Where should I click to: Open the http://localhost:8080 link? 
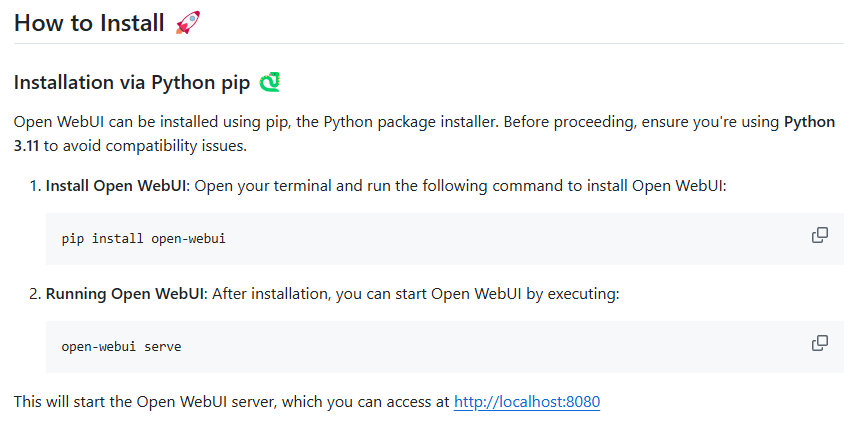(x=526, y=402)
